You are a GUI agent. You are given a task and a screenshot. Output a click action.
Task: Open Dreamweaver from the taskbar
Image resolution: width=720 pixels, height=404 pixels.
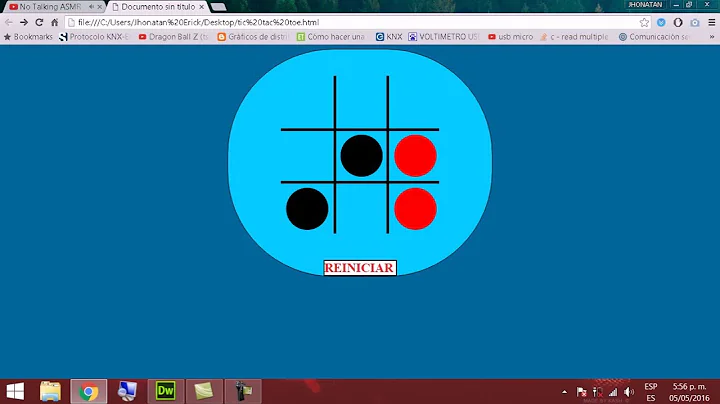click(x=165, y=392)
